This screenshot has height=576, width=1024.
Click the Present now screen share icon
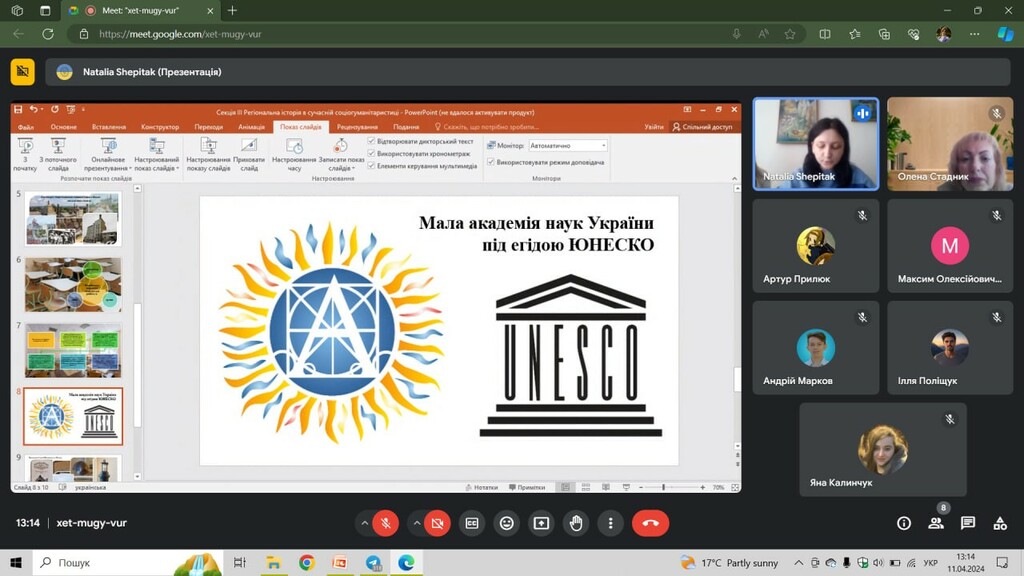541,523
